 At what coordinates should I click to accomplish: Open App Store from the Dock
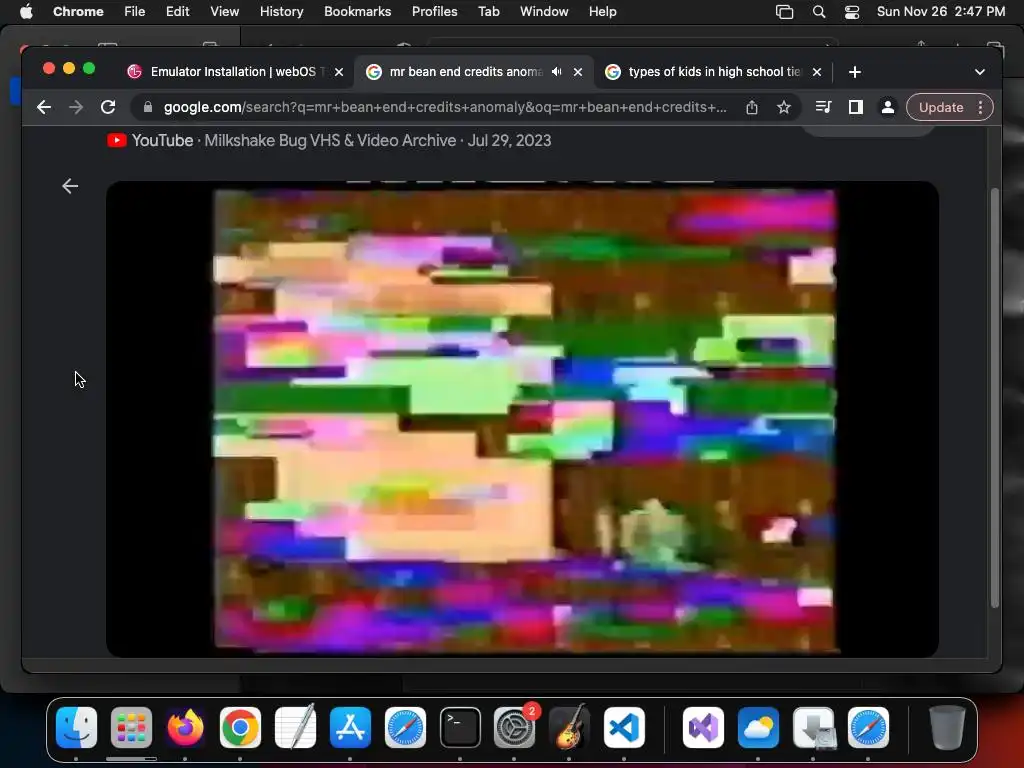click(351, 727)
